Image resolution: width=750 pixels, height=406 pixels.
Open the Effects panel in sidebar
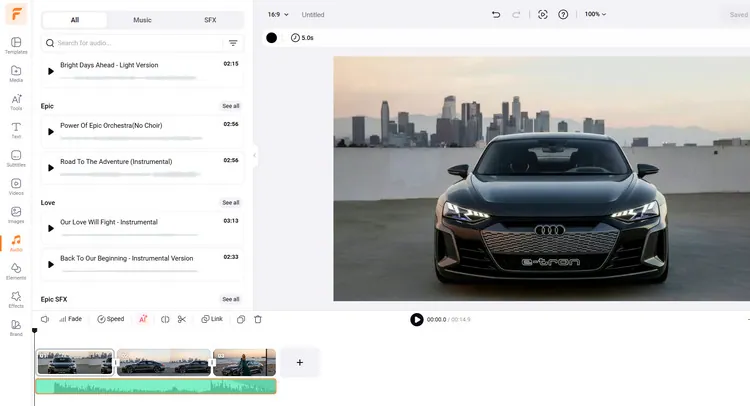(x=16, y=299)
